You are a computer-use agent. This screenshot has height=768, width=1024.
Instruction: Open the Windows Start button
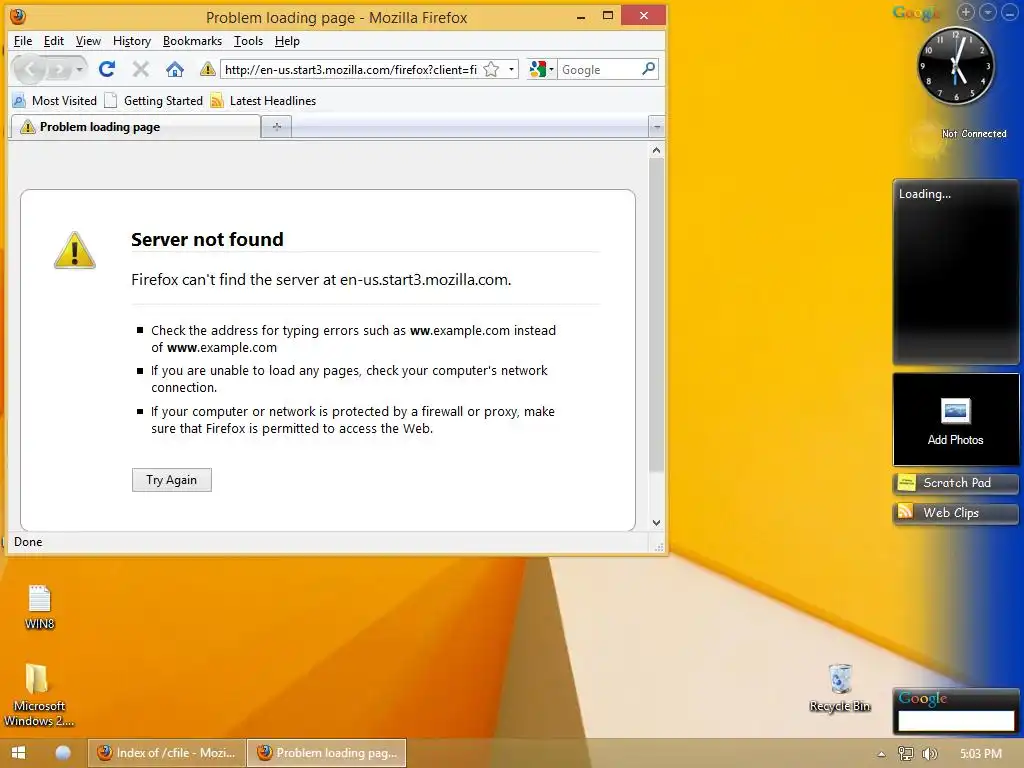click(x=18, y=752)
